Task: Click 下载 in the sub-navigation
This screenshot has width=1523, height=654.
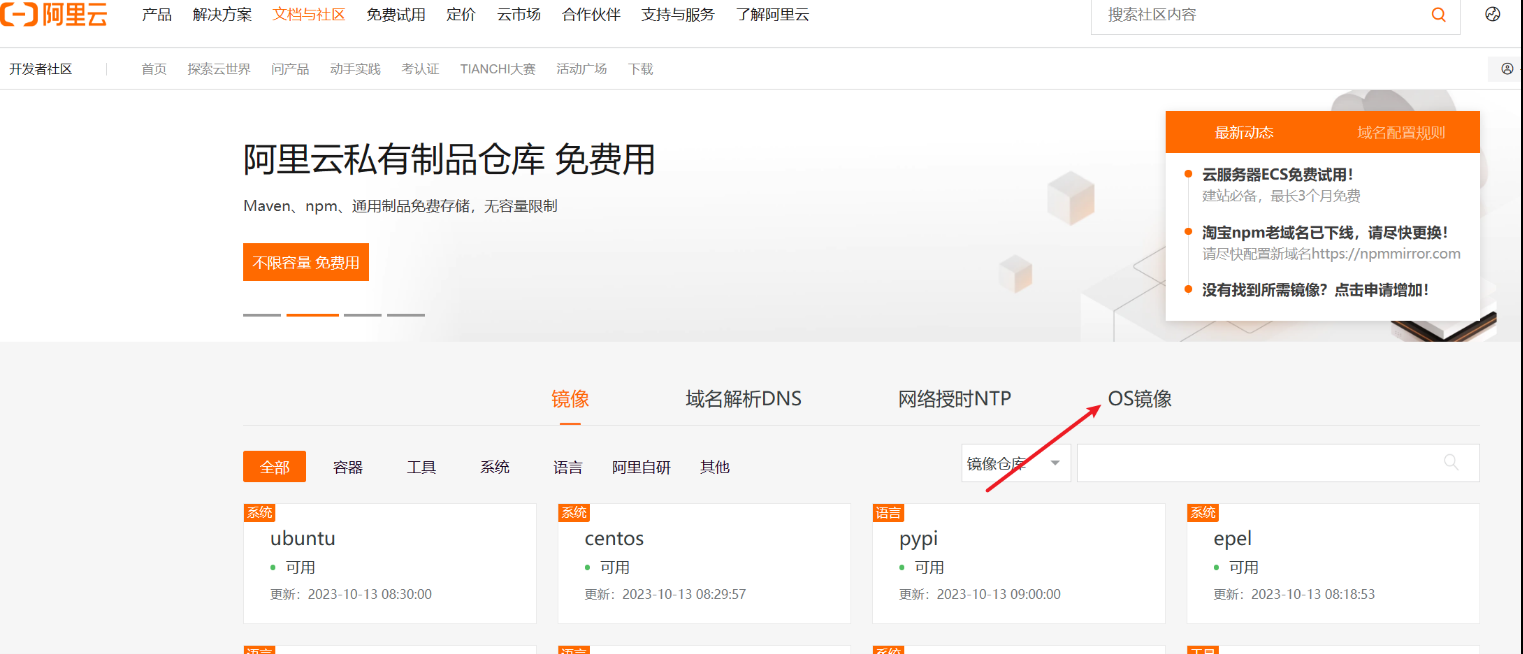Action: point(640,69)
